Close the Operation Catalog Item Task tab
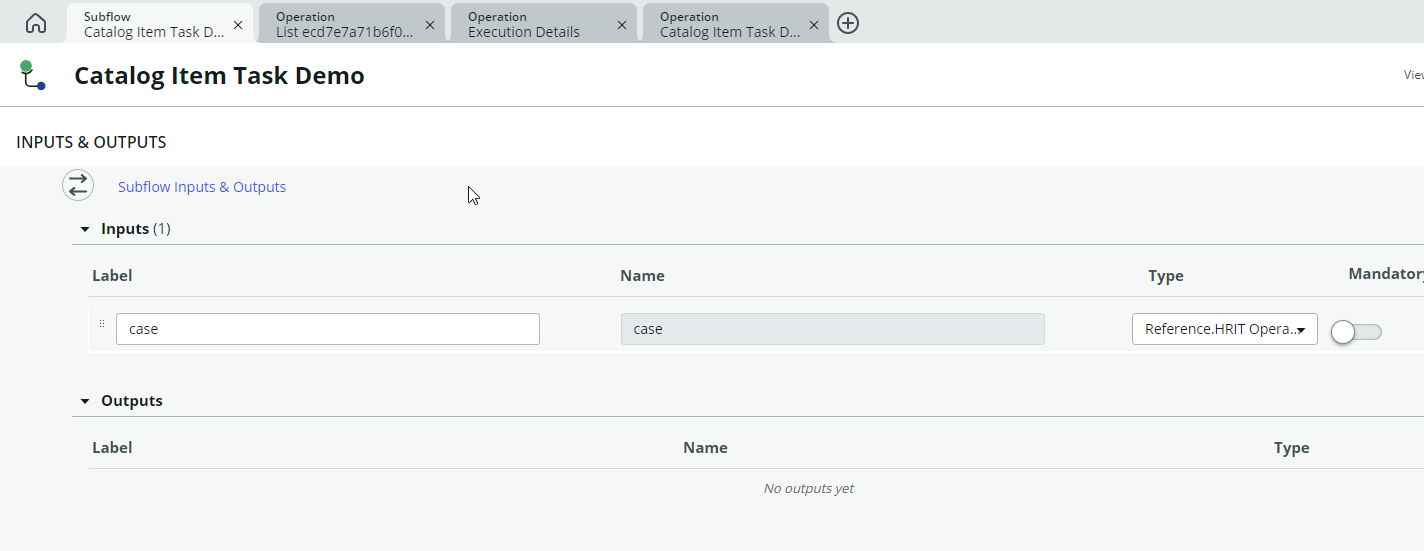Viewport: 1424px width, 551px height. point(813,24)
